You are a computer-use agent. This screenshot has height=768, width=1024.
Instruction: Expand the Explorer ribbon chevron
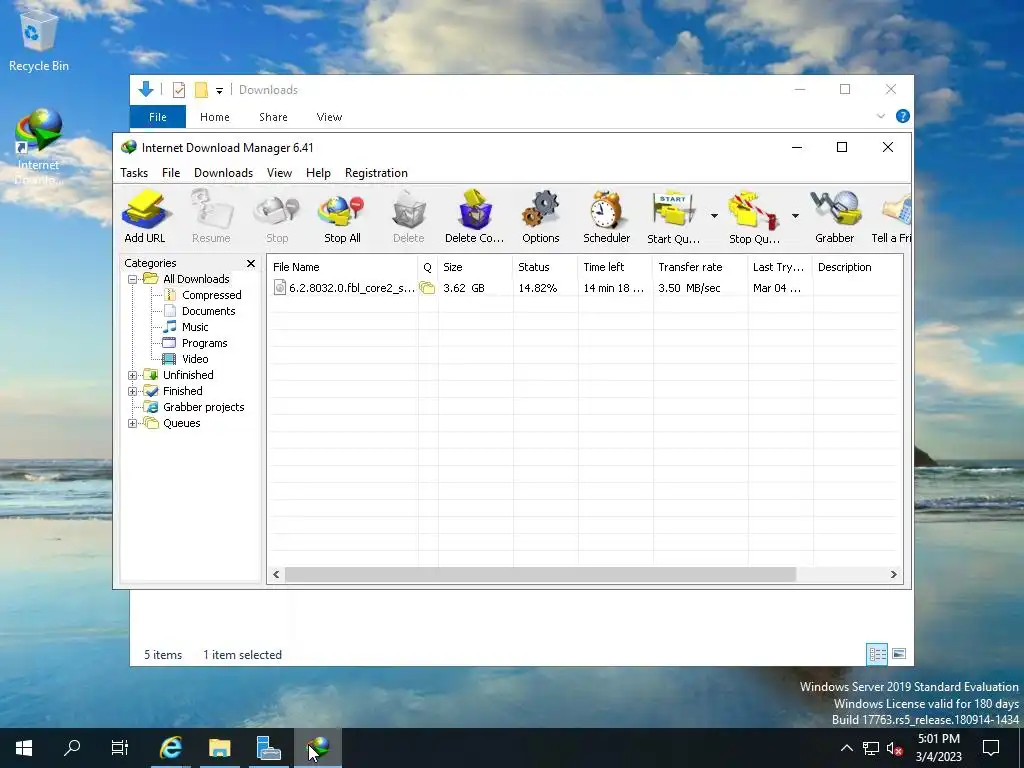[880, 116]
